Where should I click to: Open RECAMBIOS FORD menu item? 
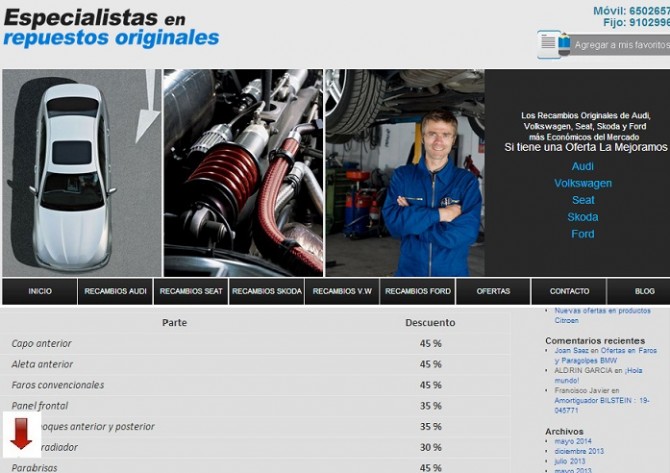(x=417, y=291)
